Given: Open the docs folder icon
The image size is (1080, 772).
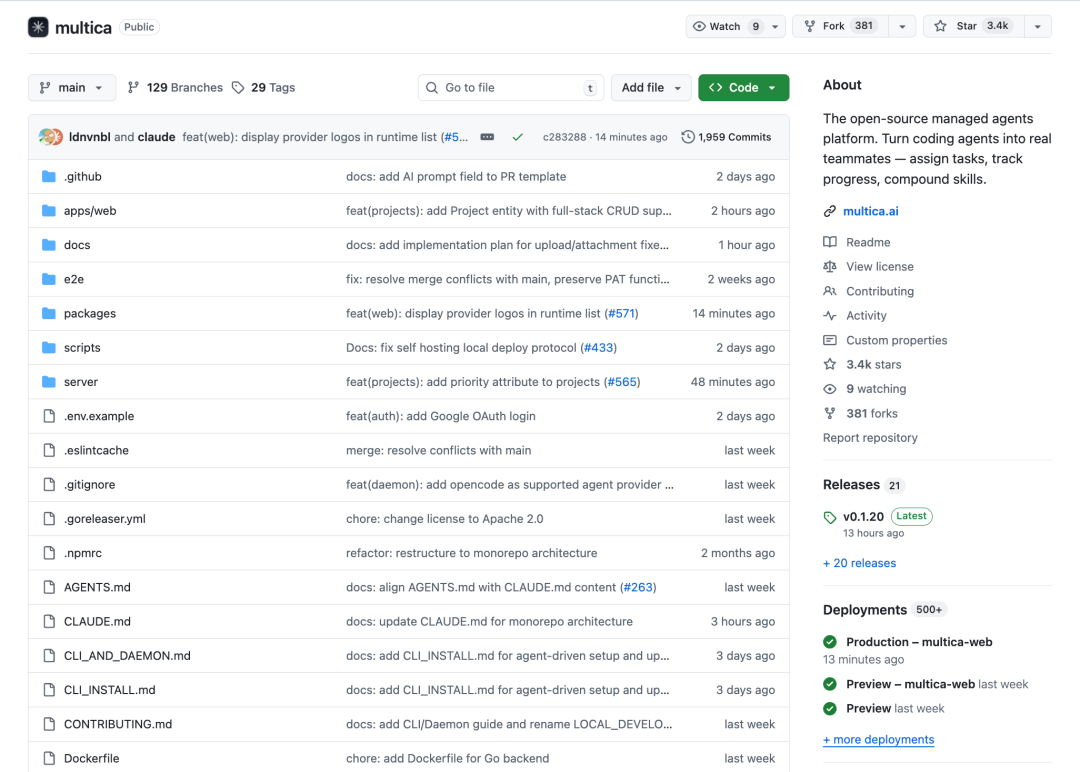Looking at the screenshot, I should 48,245.
